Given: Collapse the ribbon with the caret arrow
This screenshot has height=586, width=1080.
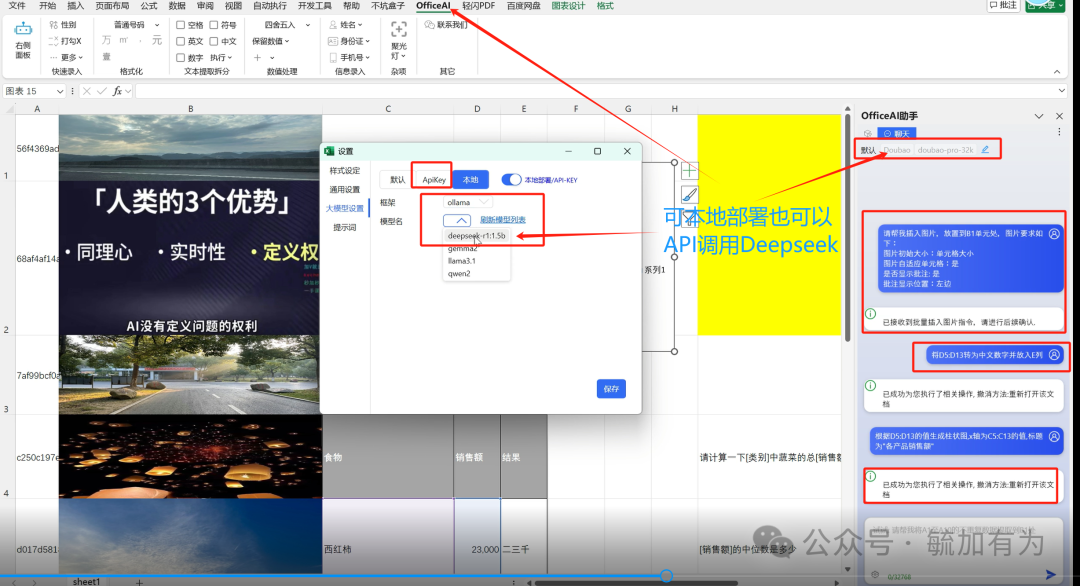Looking at the screenshot, I should point(1057,72).
